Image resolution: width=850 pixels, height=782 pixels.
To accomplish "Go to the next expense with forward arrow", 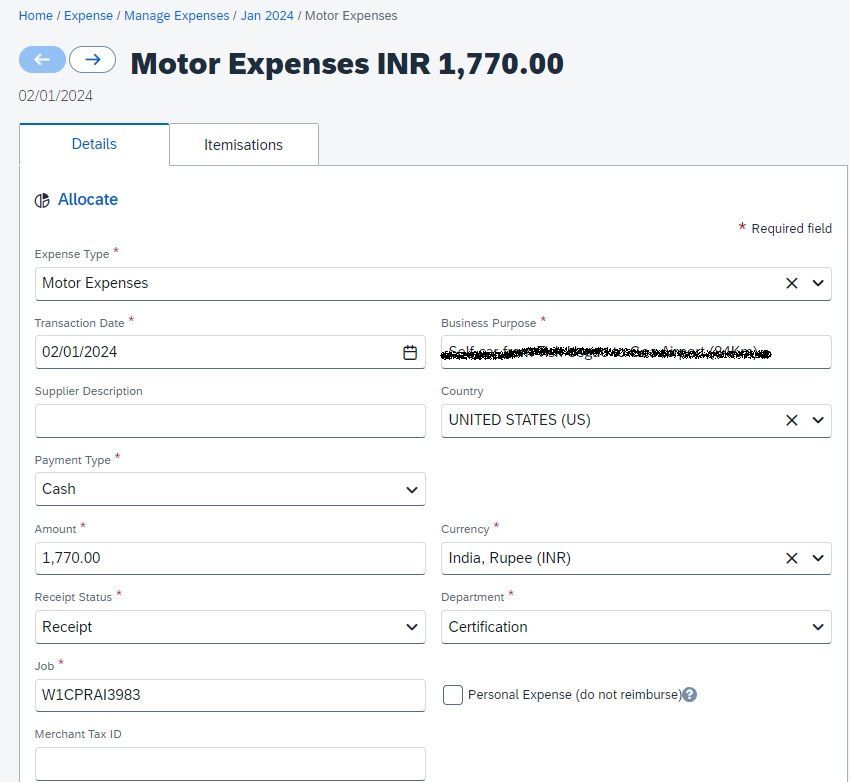I will coord(93,60).
